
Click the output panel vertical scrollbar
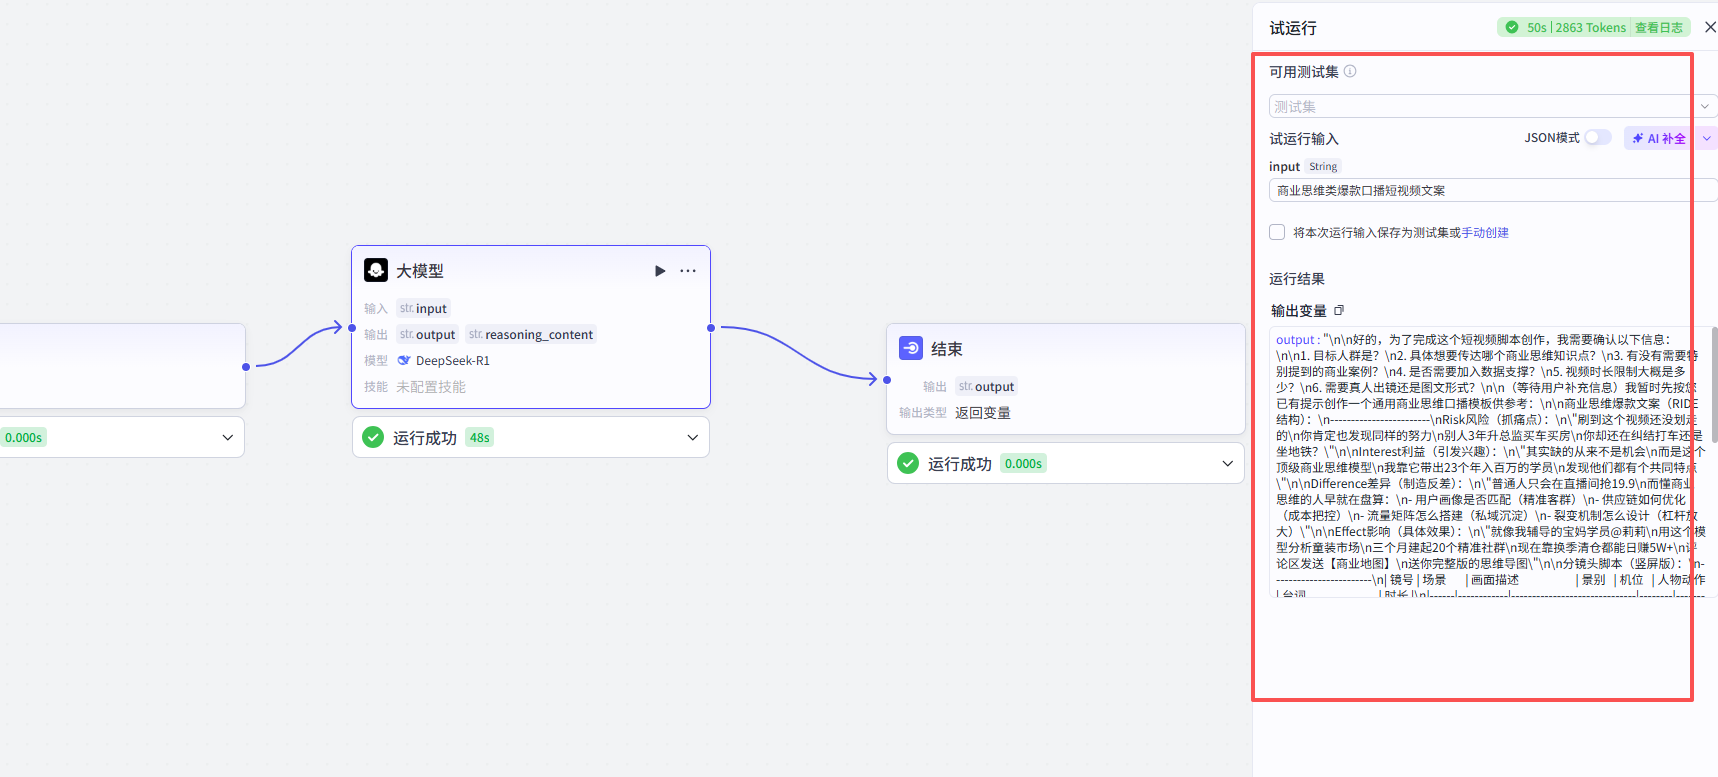pyautogui.click(x=1714, y=385)
